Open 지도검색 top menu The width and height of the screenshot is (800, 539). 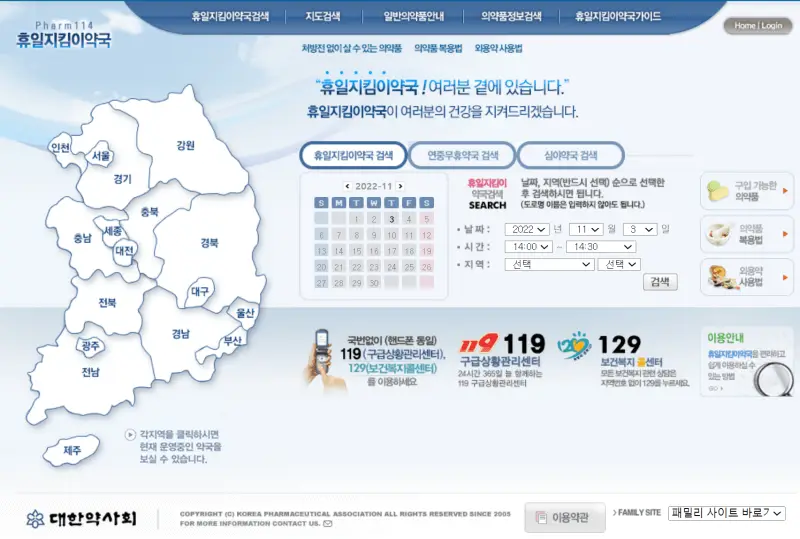coord(322,16)
